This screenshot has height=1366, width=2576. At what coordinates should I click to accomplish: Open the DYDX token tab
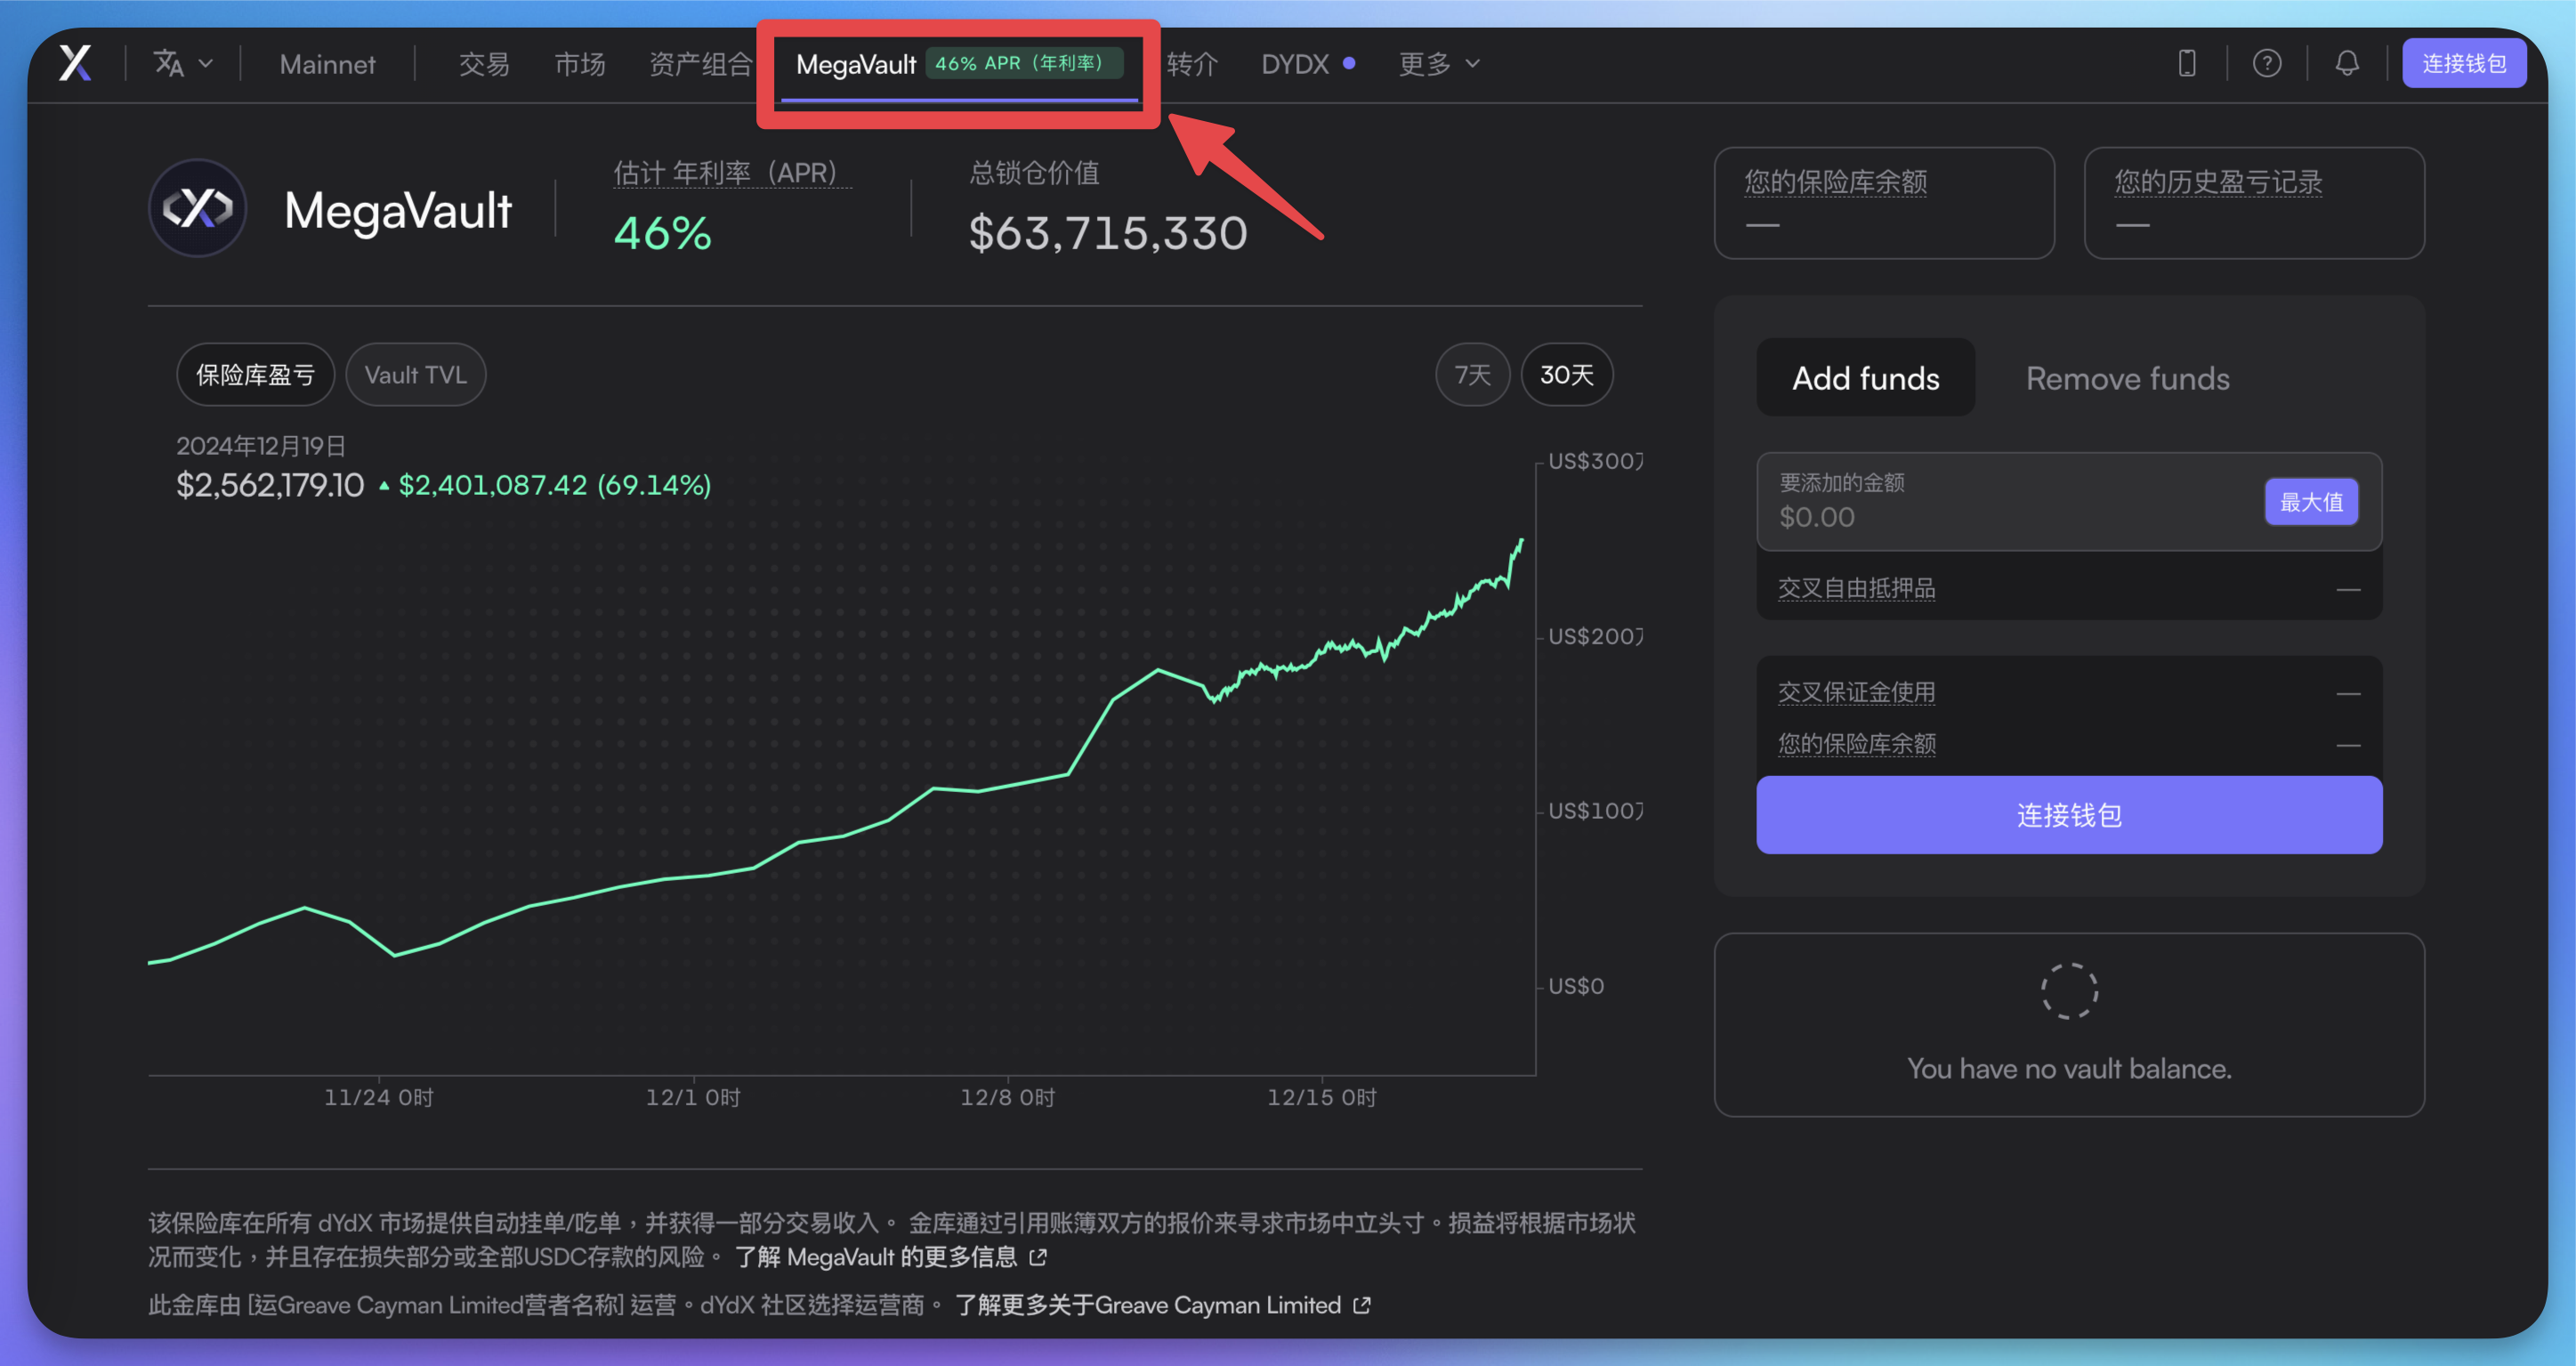pos(1294,64)
